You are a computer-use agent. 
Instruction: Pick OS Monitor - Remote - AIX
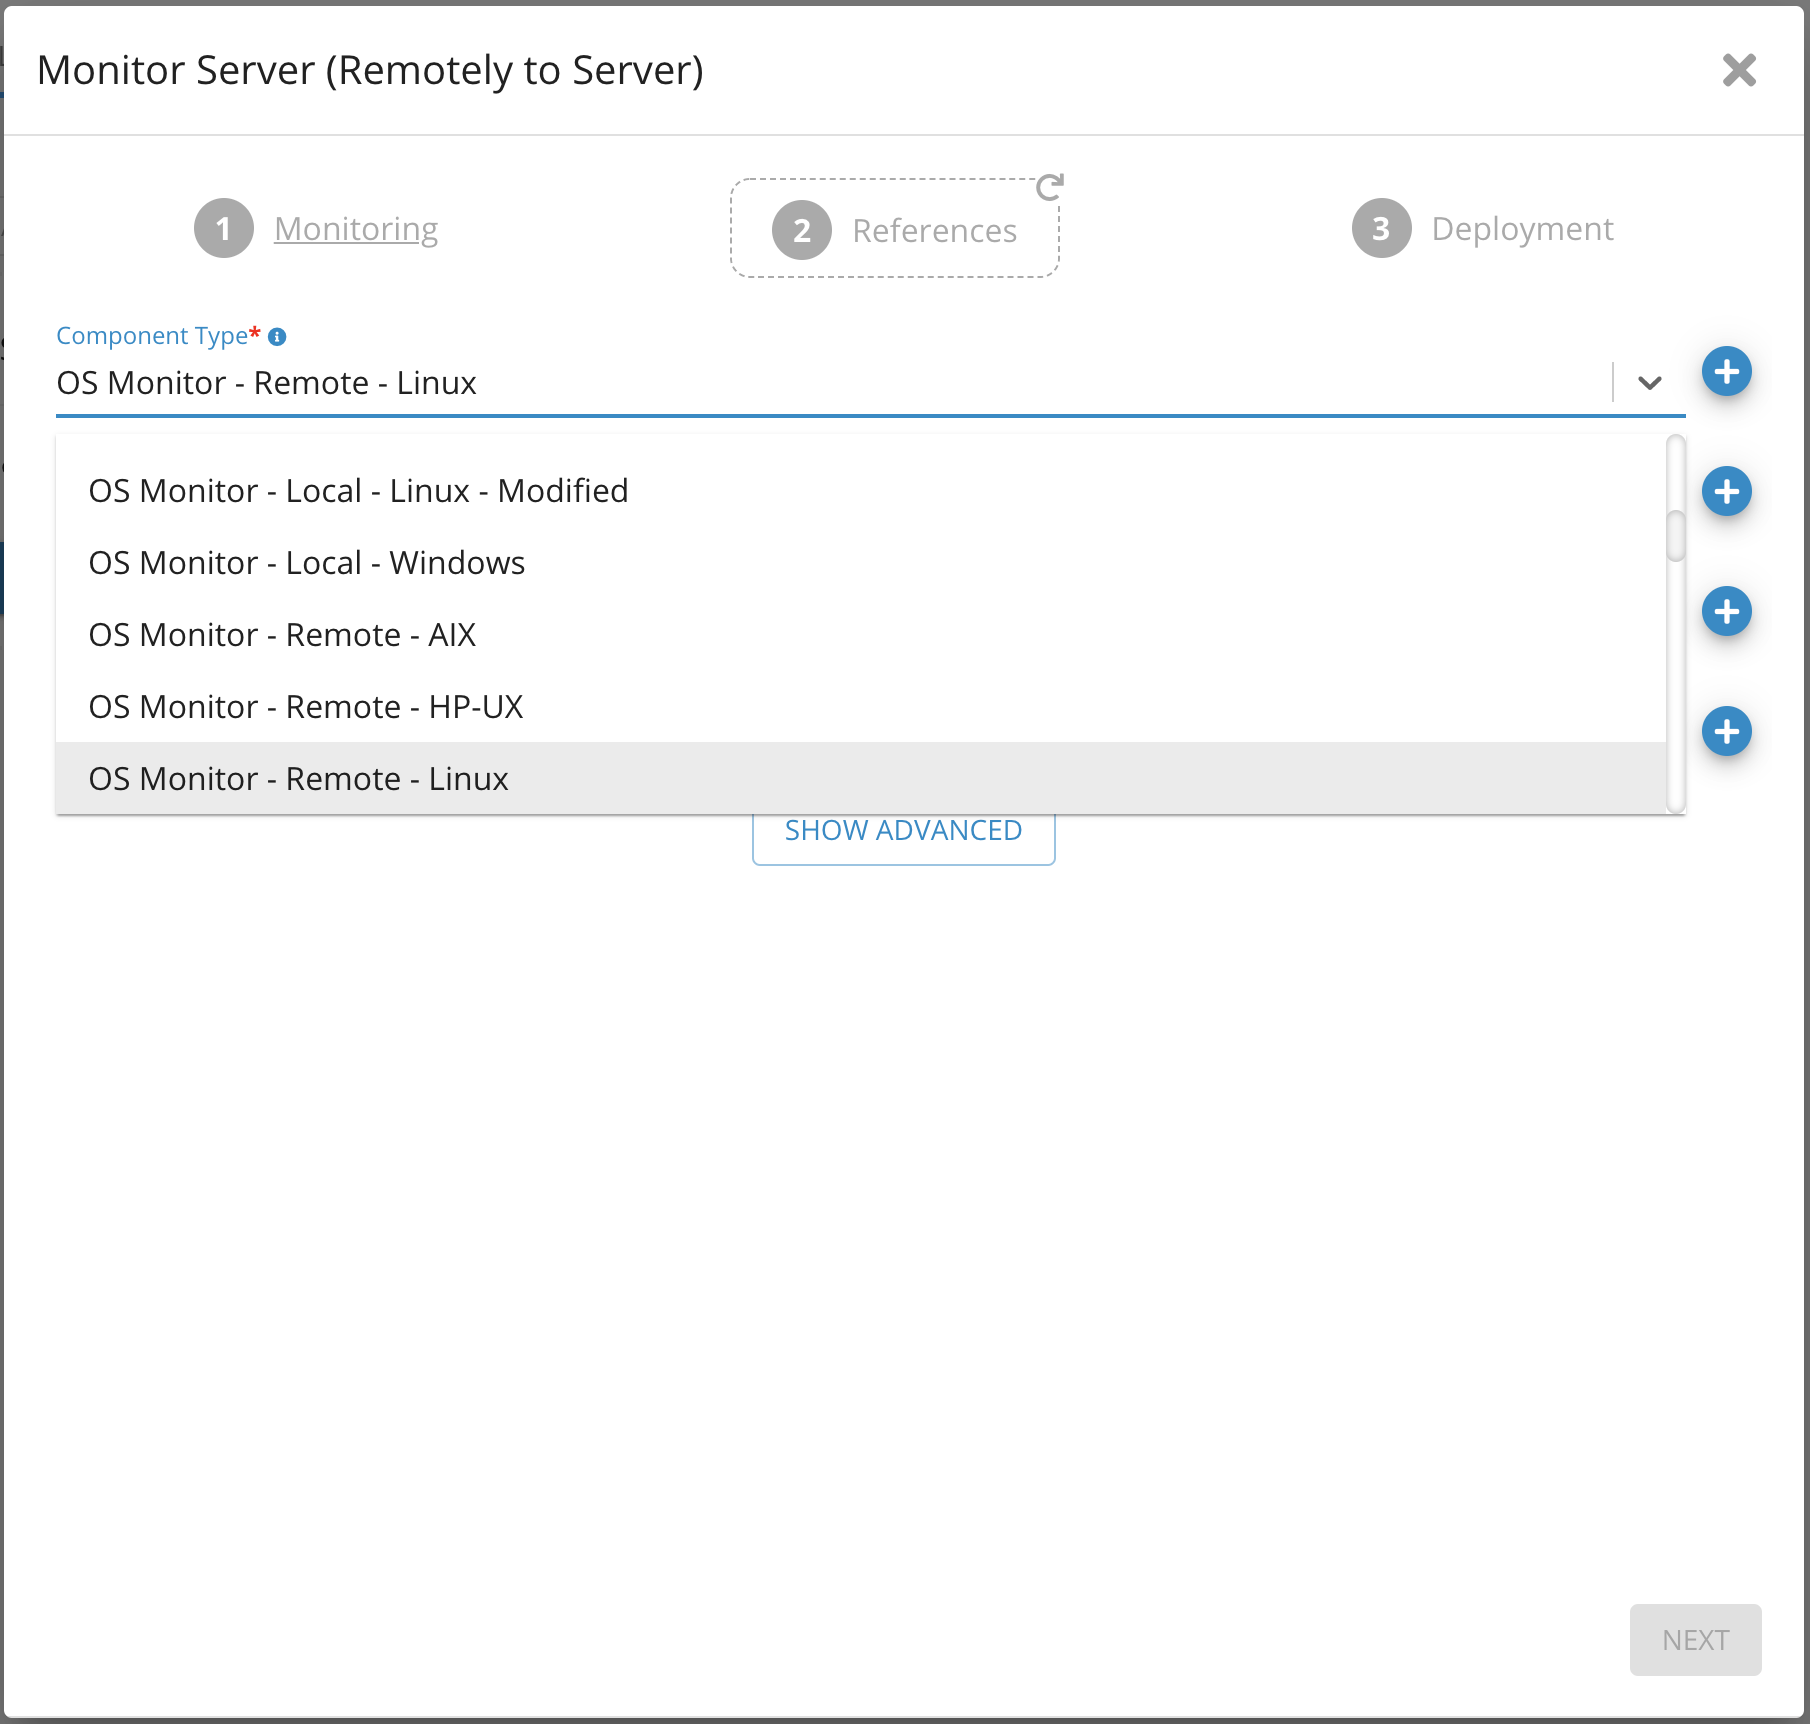click(282, 635)
